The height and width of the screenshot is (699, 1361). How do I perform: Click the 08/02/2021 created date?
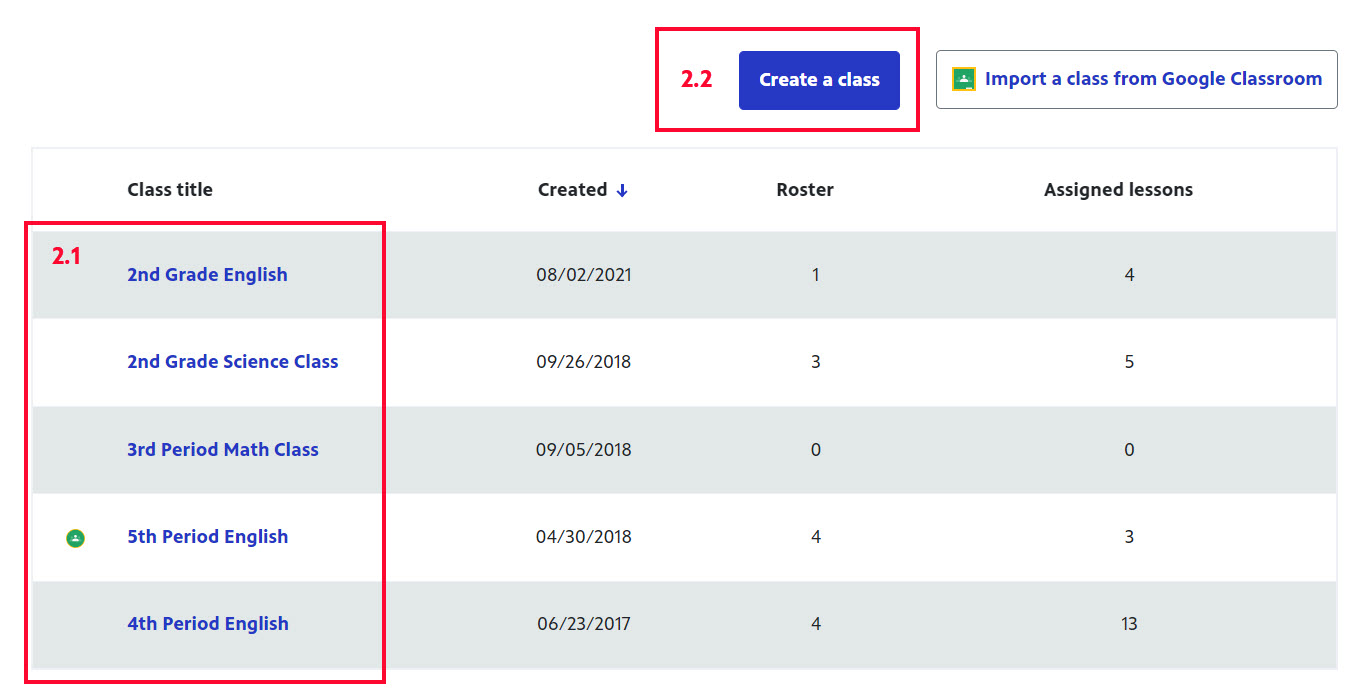pyautogui.click(x=584, y=275)
